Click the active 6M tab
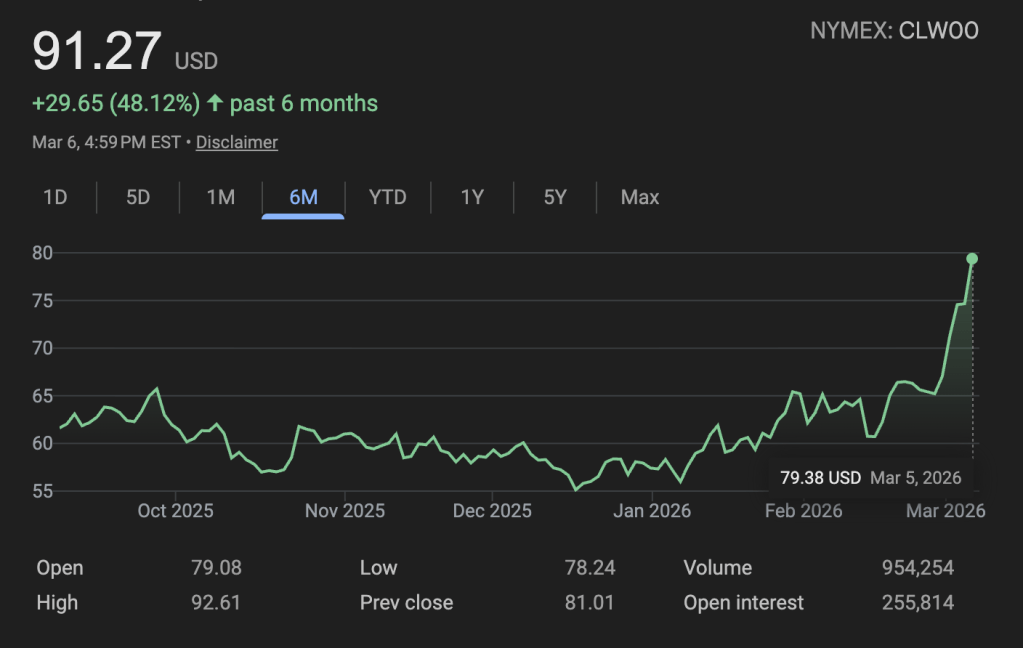The image size is (1023, 648). [x=303, y=197]
